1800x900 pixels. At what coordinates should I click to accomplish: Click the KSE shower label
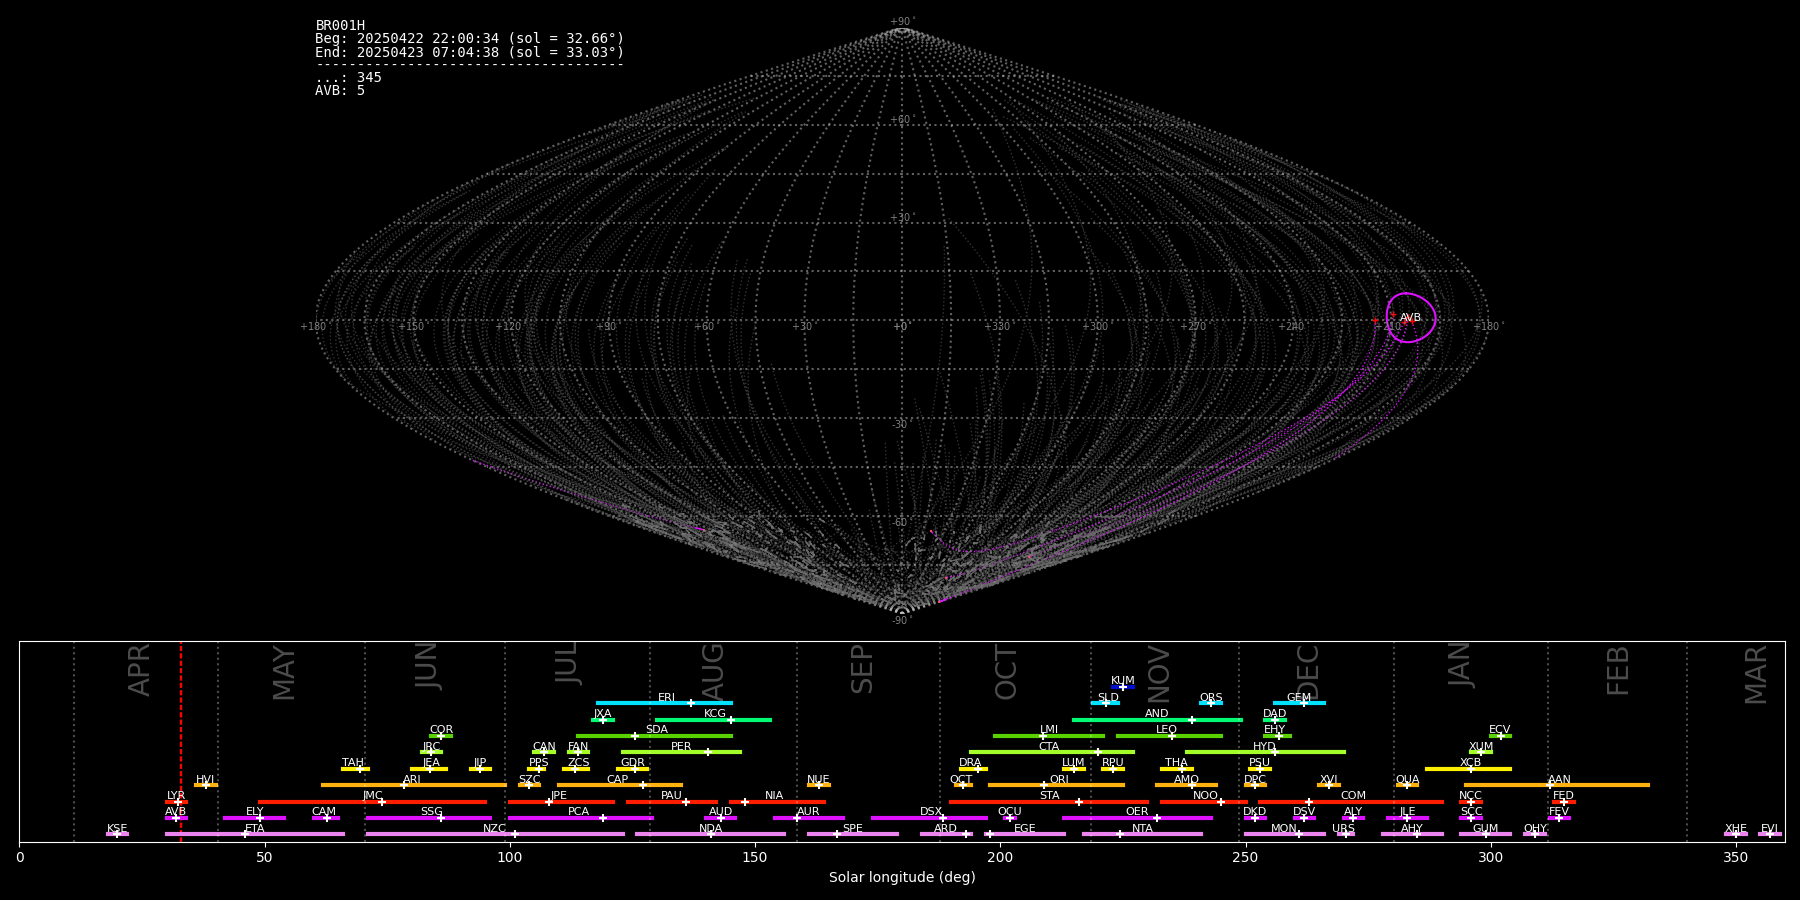pos(117,829)
